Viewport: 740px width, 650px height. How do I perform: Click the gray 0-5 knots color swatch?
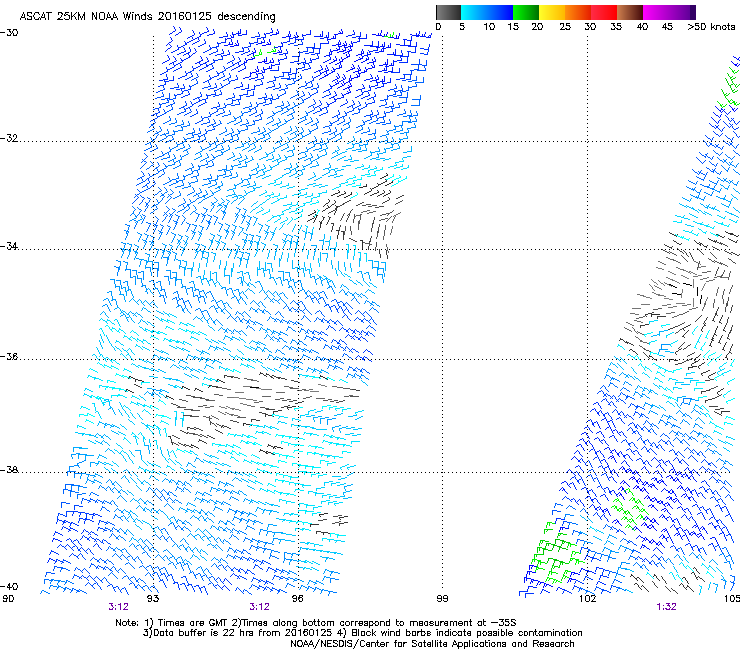coord(448,12)
